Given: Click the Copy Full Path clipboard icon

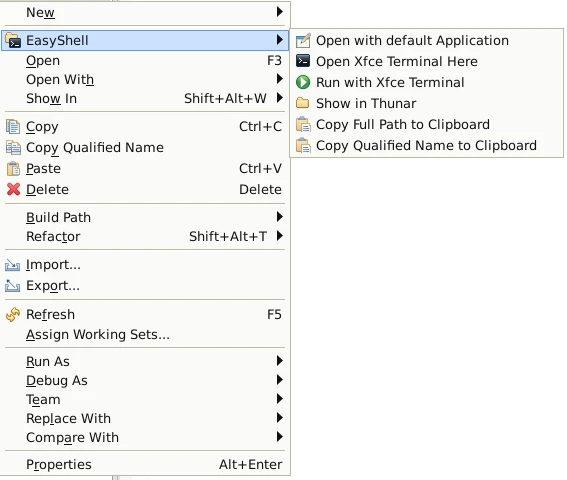Looking at the screenshot, I should (x=303, y=124).
